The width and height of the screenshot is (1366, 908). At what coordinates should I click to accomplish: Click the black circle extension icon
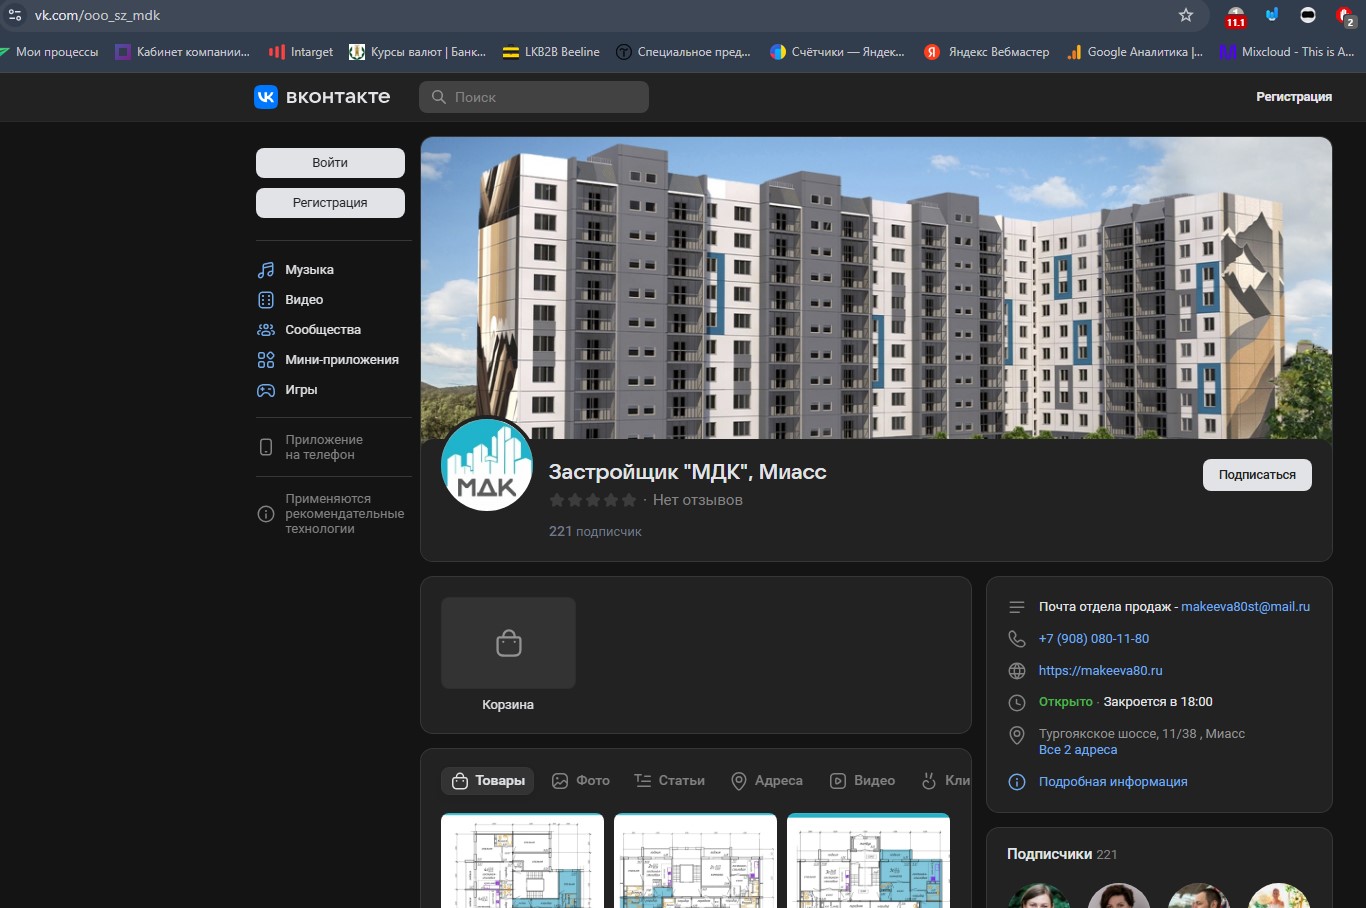point(1308,15)
